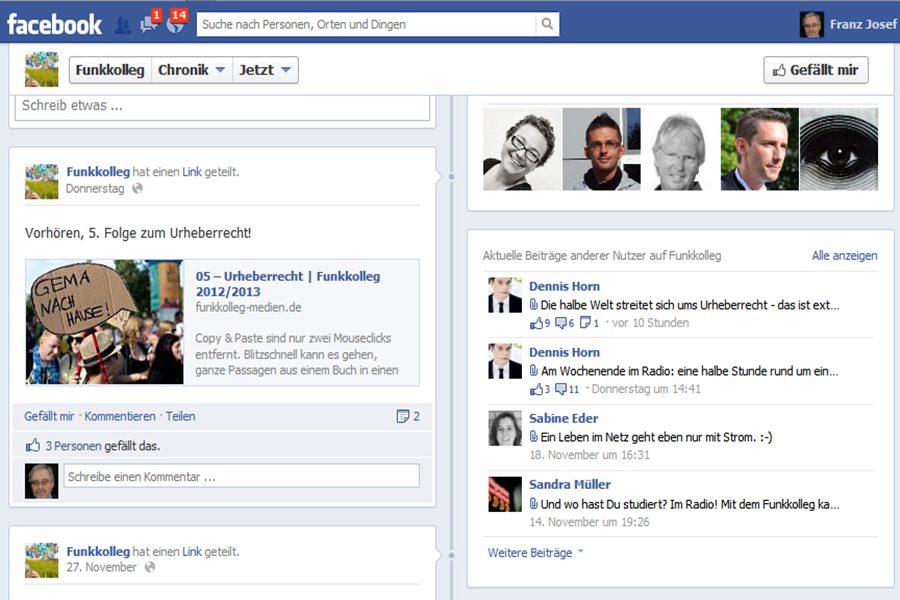Like the page with Gefällt mir button
This screenshot has width=900, height=600.
pyautogui.click(x=815, y=70)
